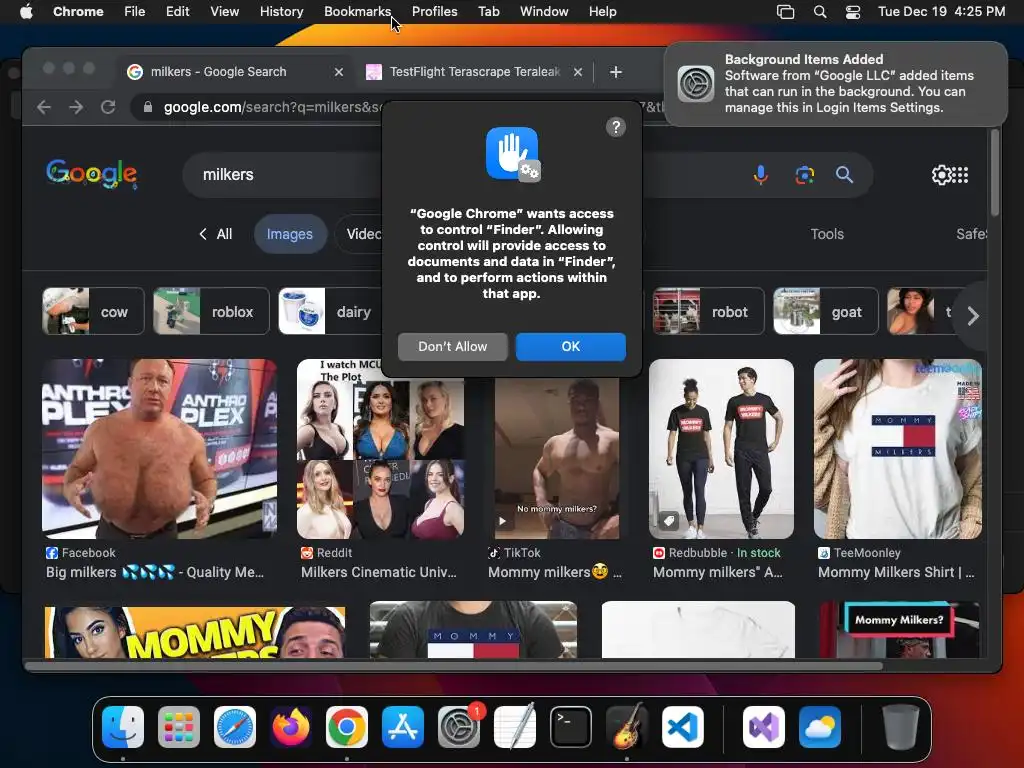The width and height of the screenshot is (1024, 768).
Task: Click the roblox suggestion chip
Action: (211, 312)
